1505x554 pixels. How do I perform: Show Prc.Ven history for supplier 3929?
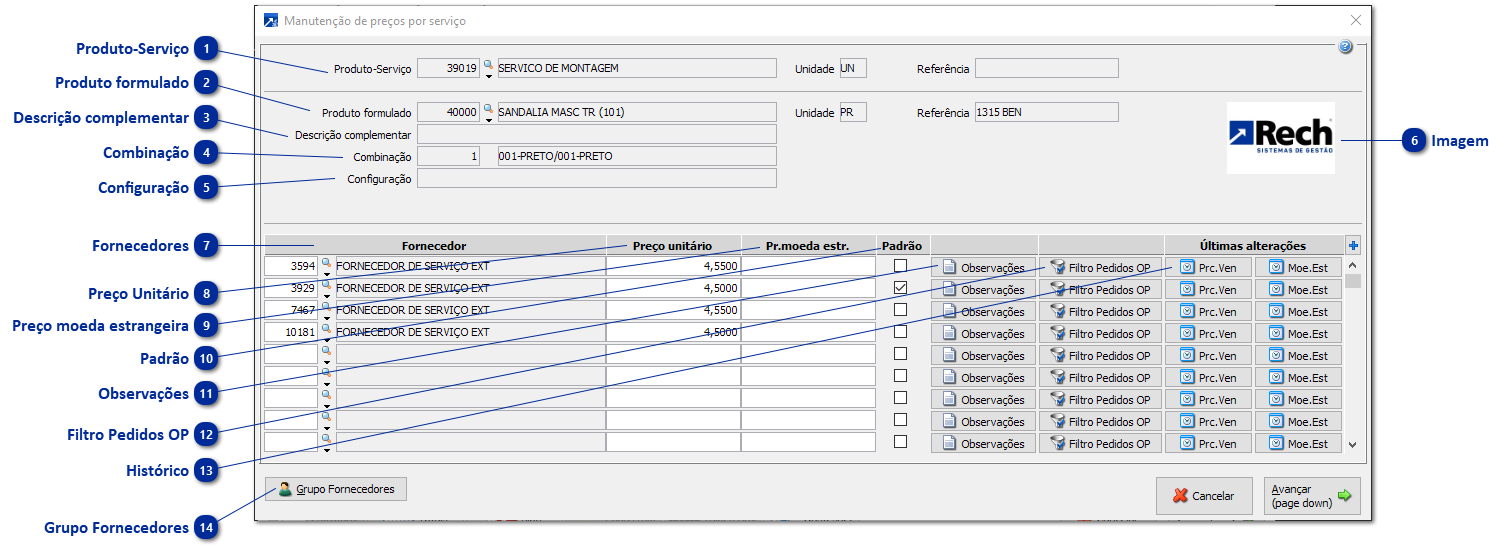click(1208, 290)
